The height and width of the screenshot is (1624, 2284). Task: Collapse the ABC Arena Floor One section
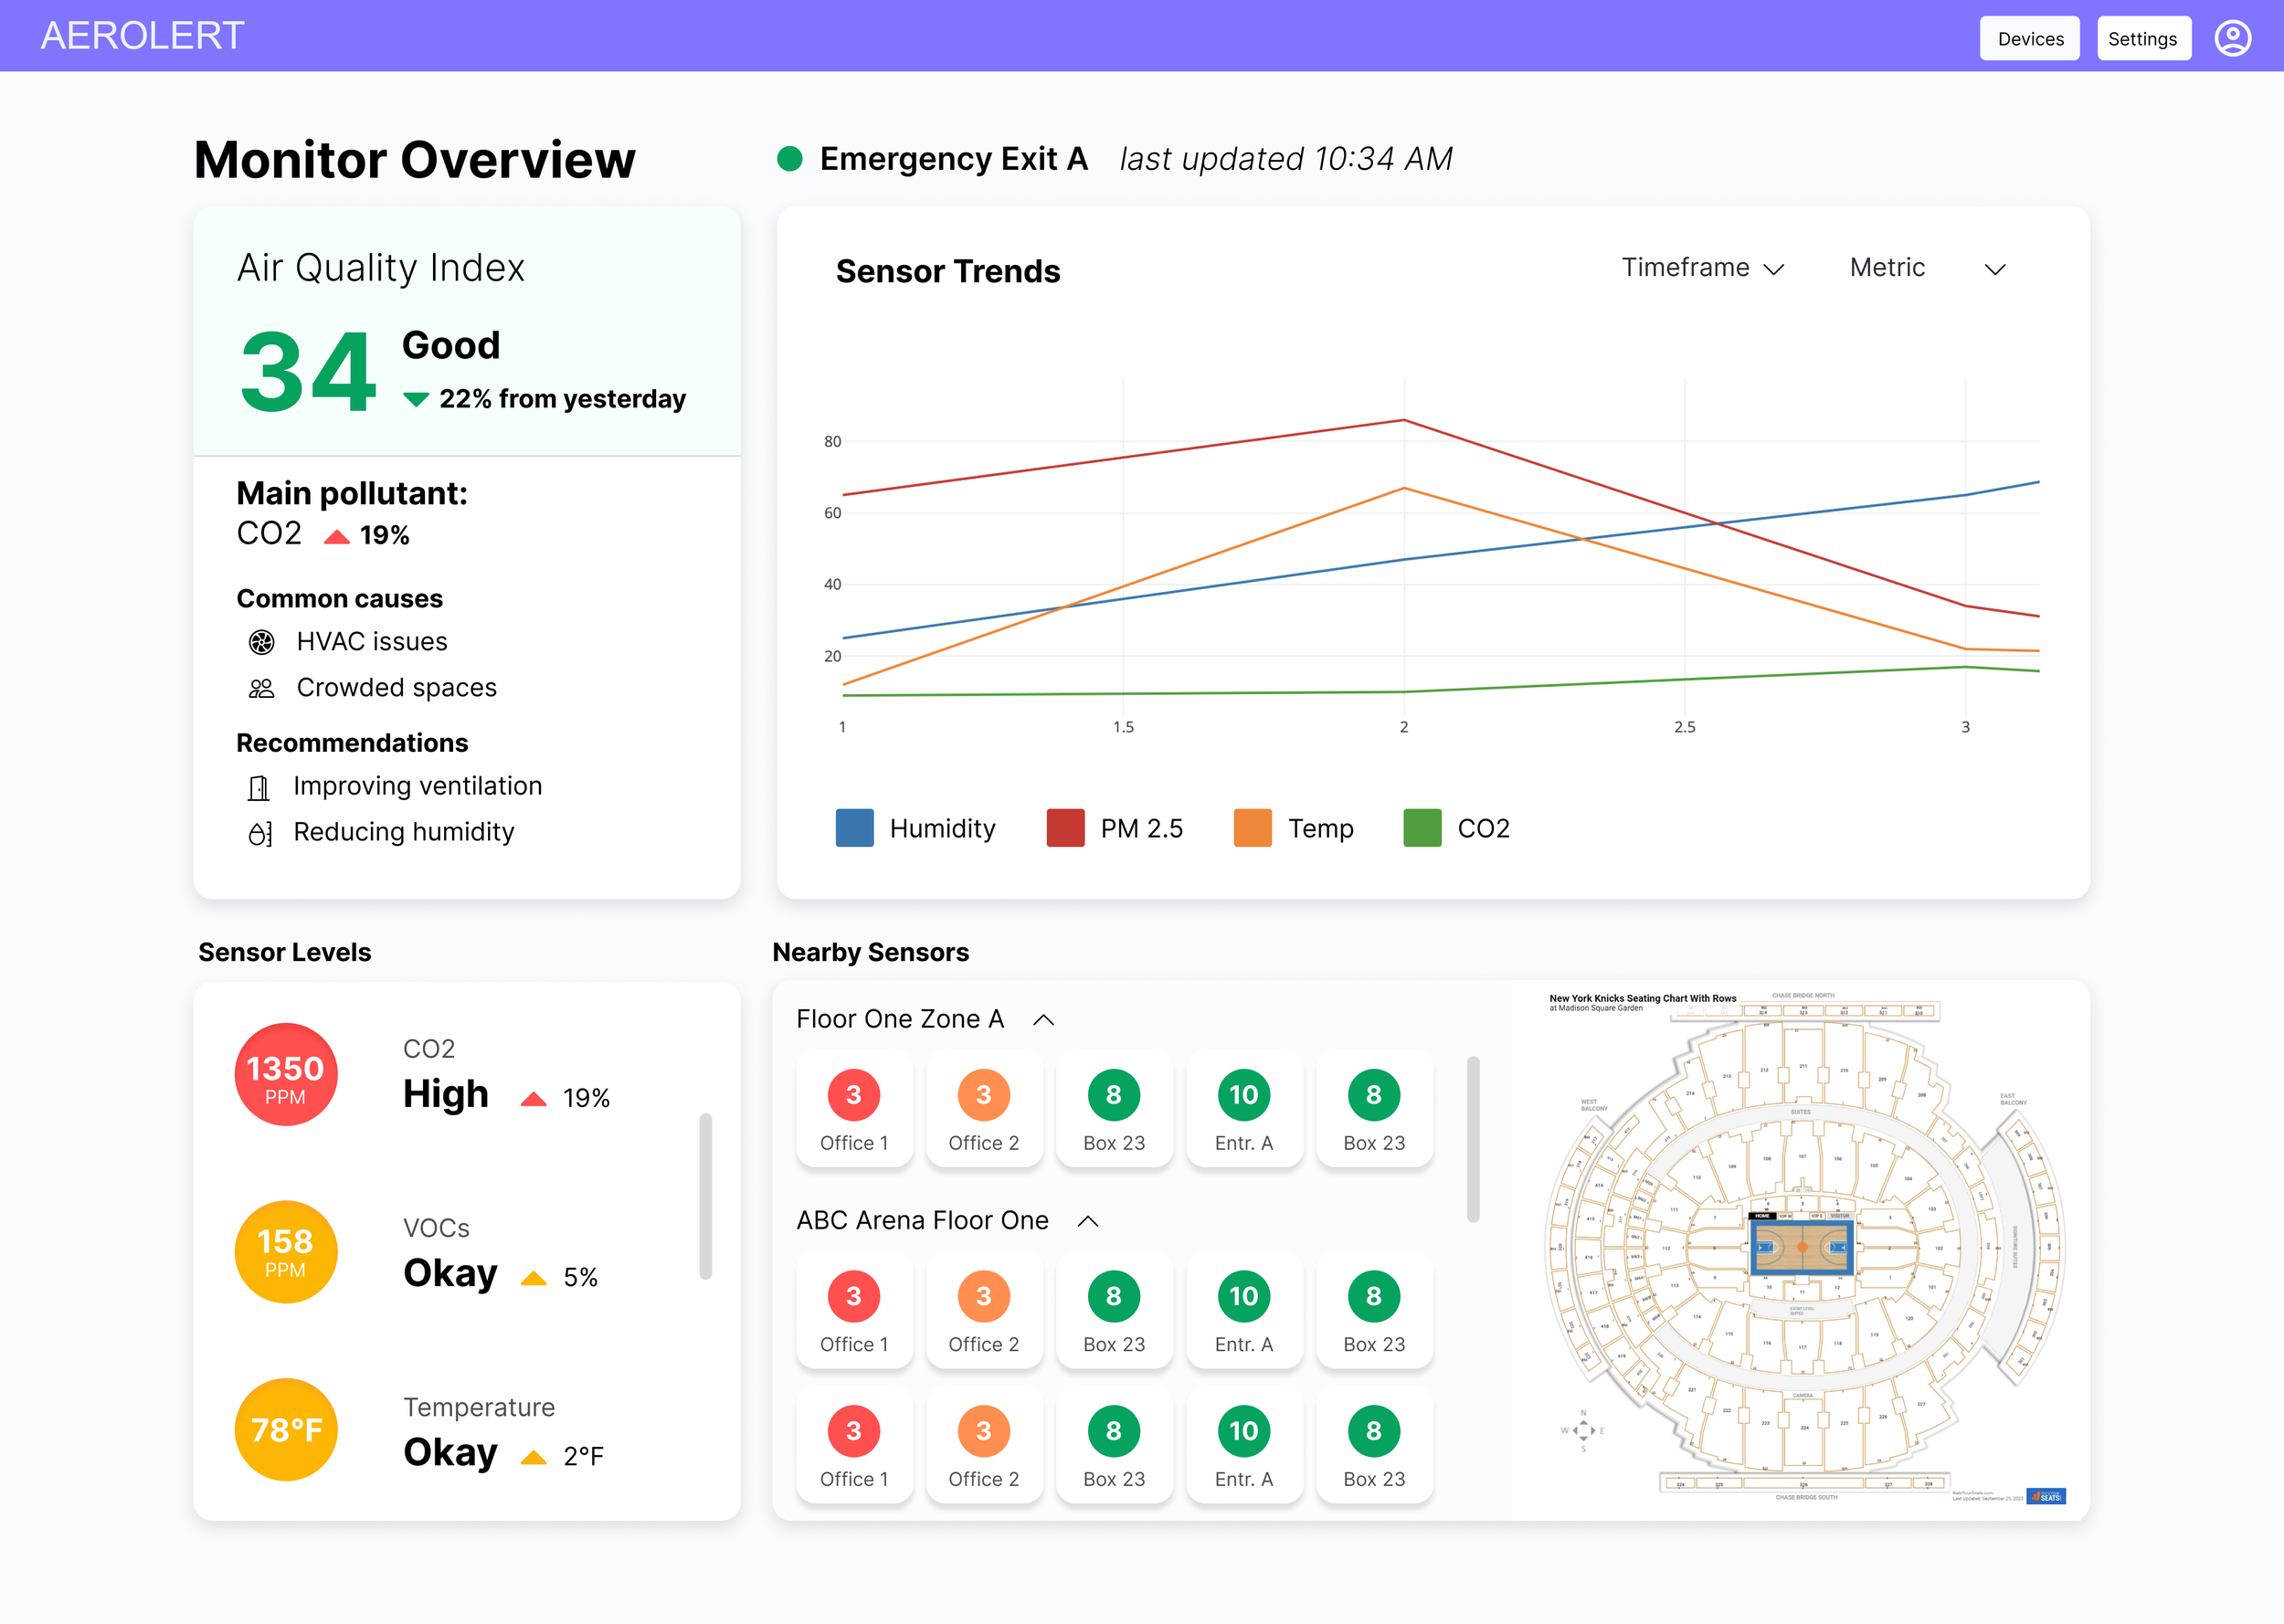pos(1088,1221)
